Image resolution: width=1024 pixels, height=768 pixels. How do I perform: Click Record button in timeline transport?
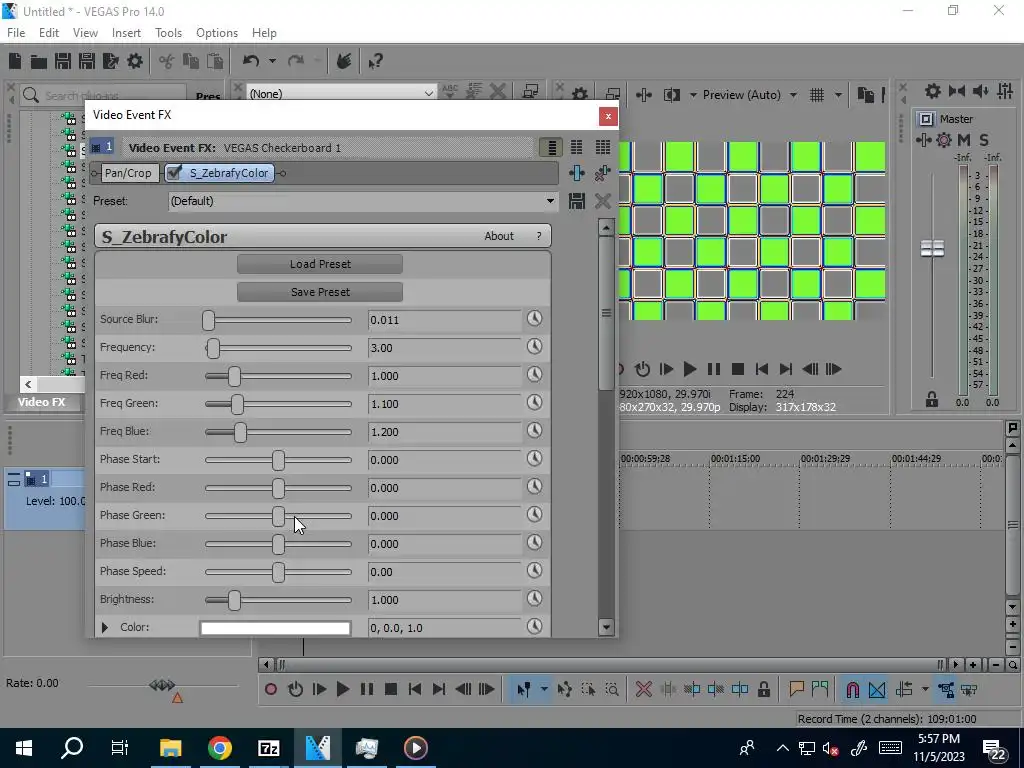271,689
